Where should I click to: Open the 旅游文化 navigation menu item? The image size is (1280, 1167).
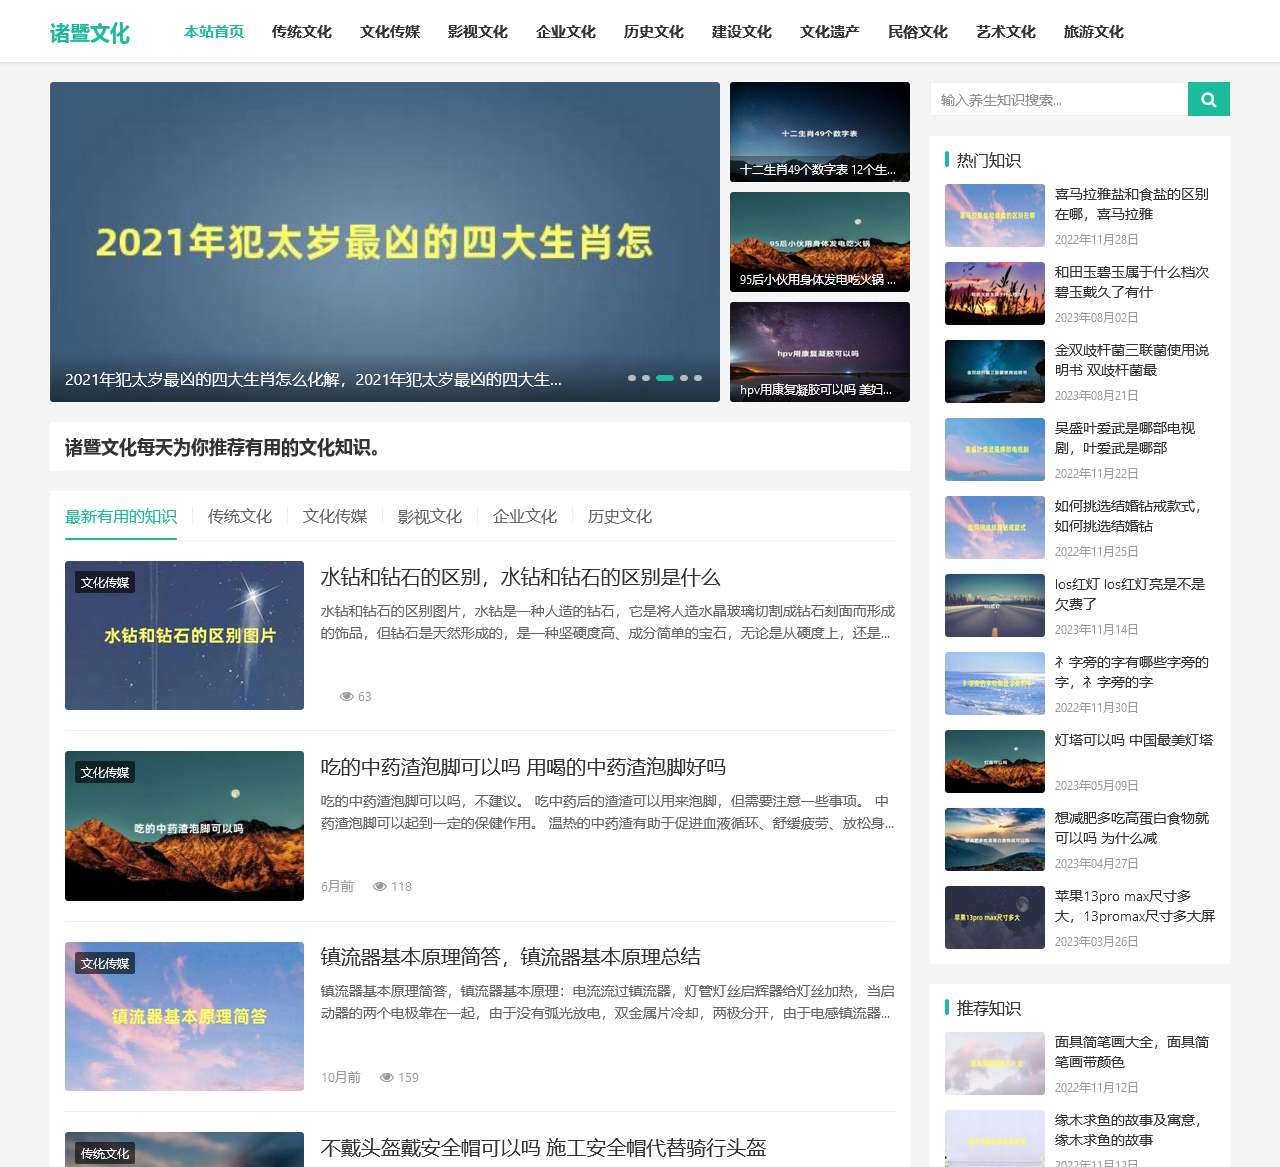click(1094, 32)
